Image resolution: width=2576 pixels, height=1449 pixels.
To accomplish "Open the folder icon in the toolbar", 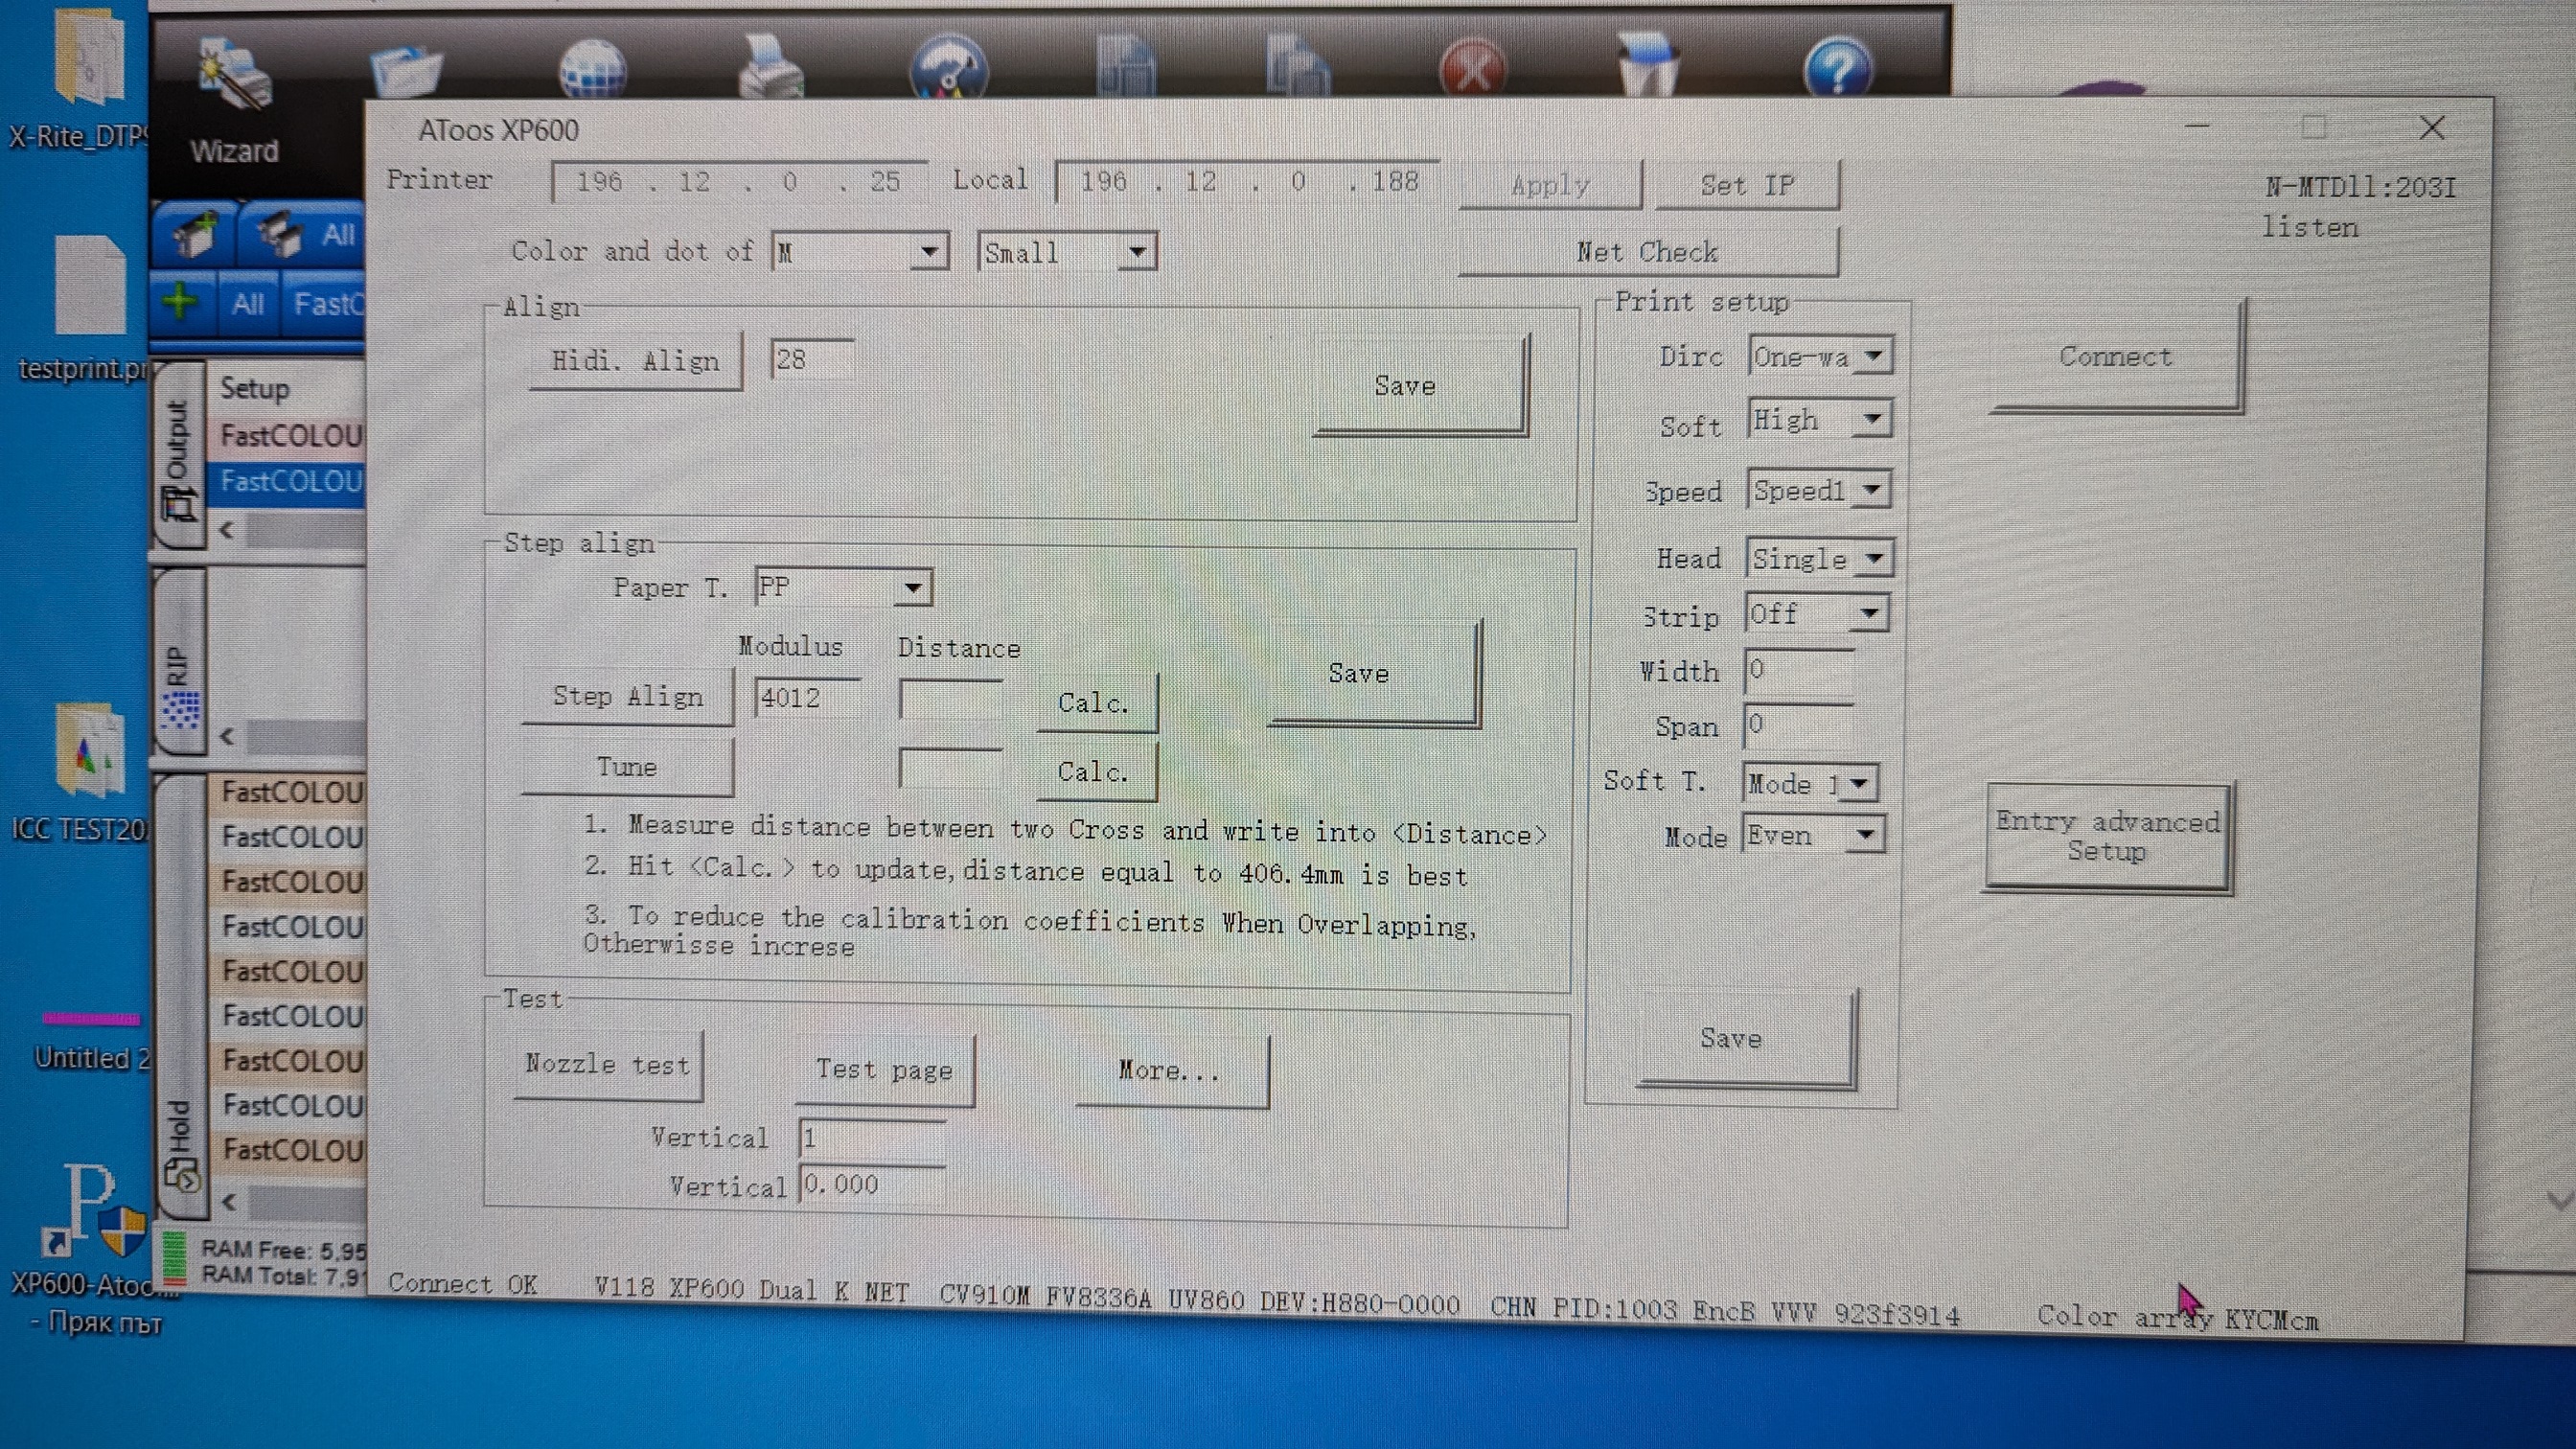I will pyautogui.click(x=406, y=70).
